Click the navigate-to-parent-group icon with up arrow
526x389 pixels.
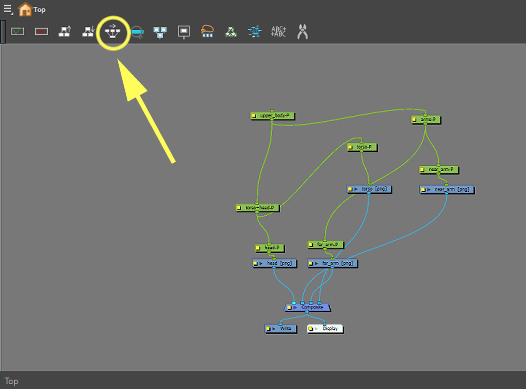(x=65, y=32)
